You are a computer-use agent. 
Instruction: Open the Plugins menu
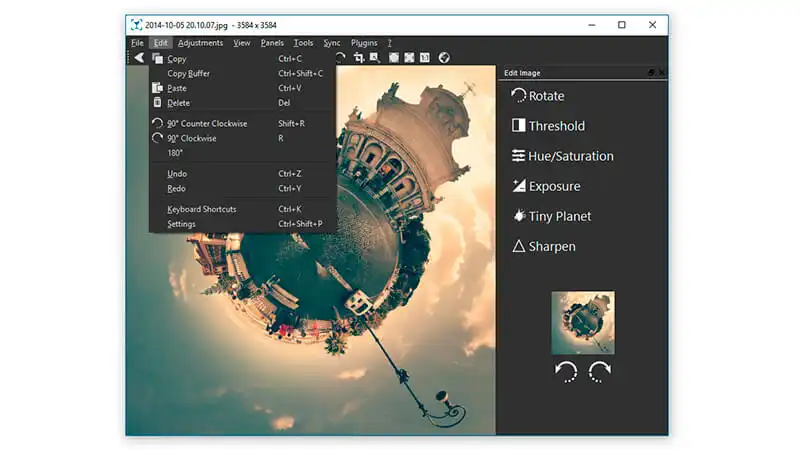(364, 43)
